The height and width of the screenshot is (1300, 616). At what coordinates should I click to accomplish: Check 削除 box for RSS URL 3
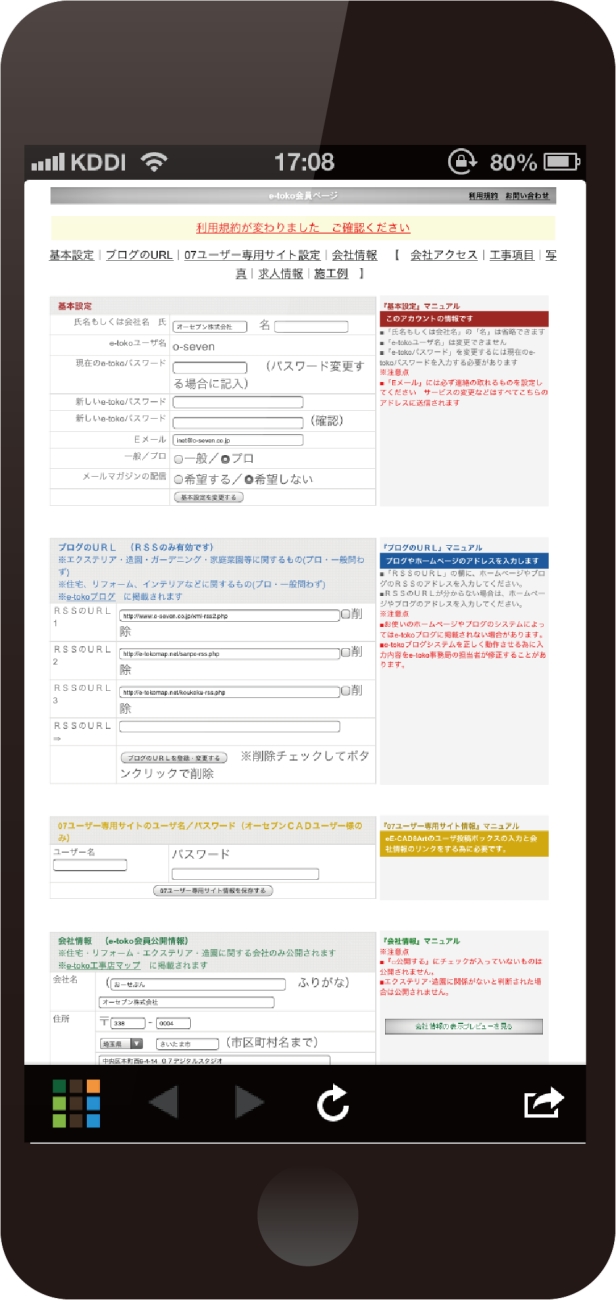[x=346, y=691]
